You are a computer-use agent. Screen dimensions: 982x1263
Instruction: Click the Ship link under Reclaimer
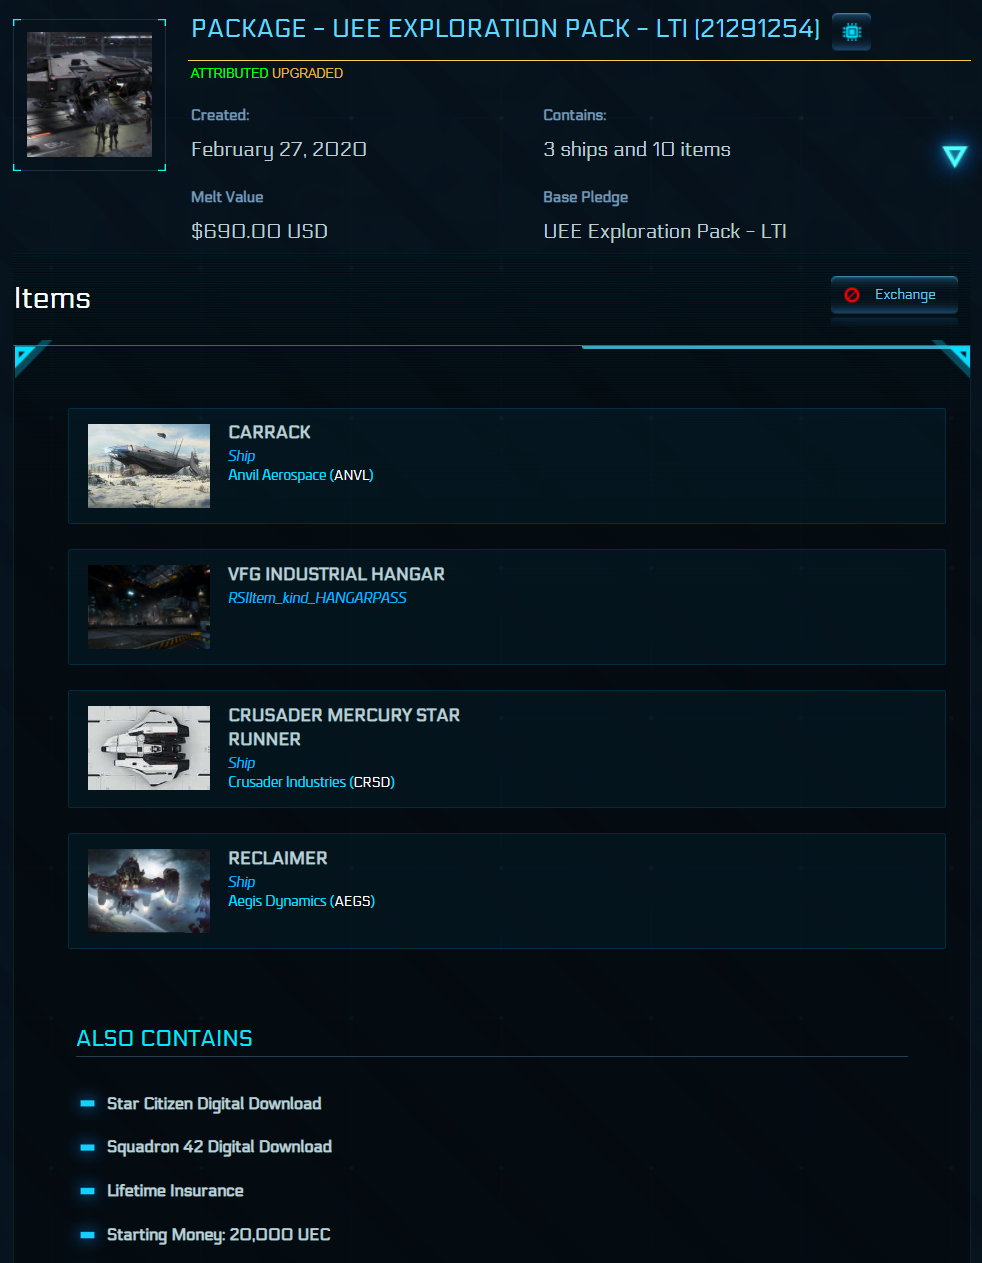[241, 882]
